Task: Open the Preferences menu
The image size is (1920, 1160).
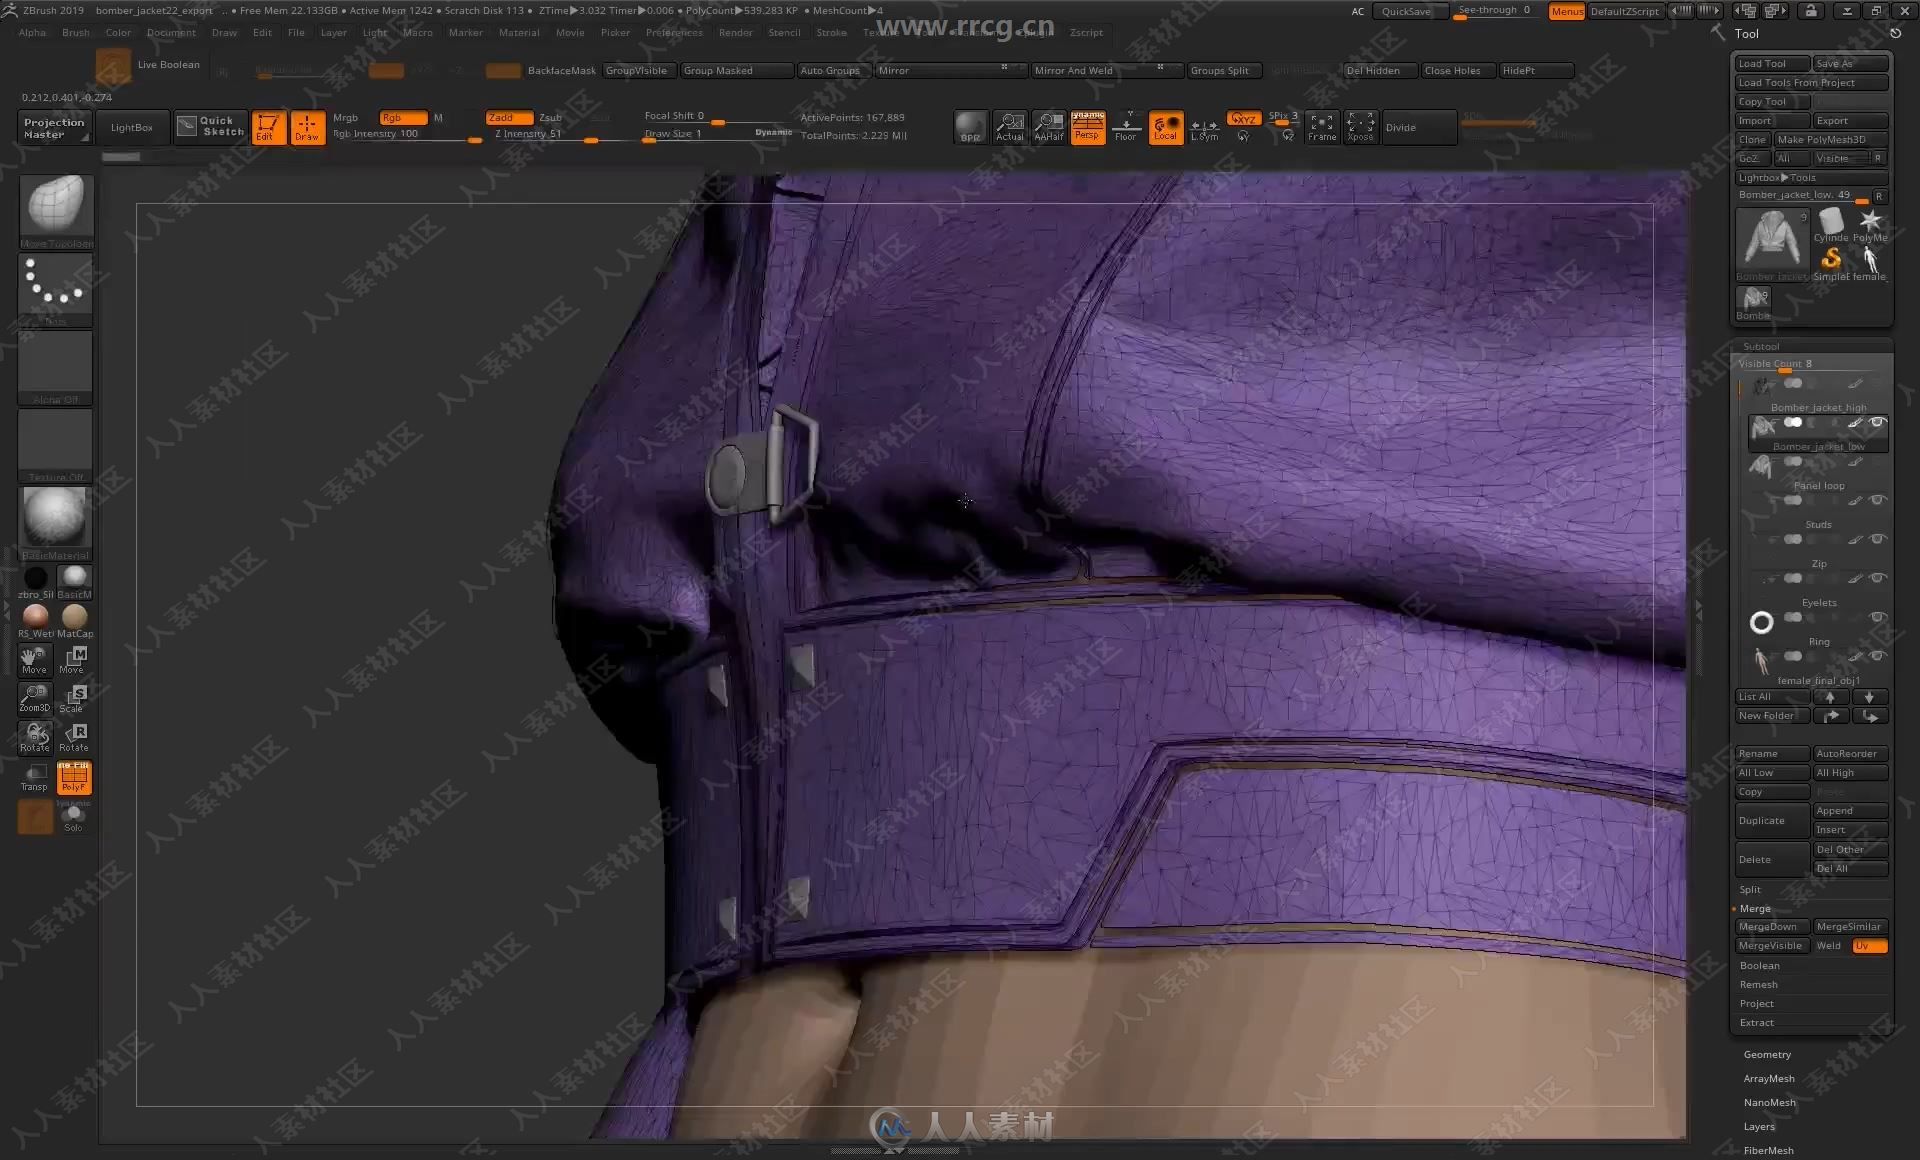Action: [x=674, y=32]
